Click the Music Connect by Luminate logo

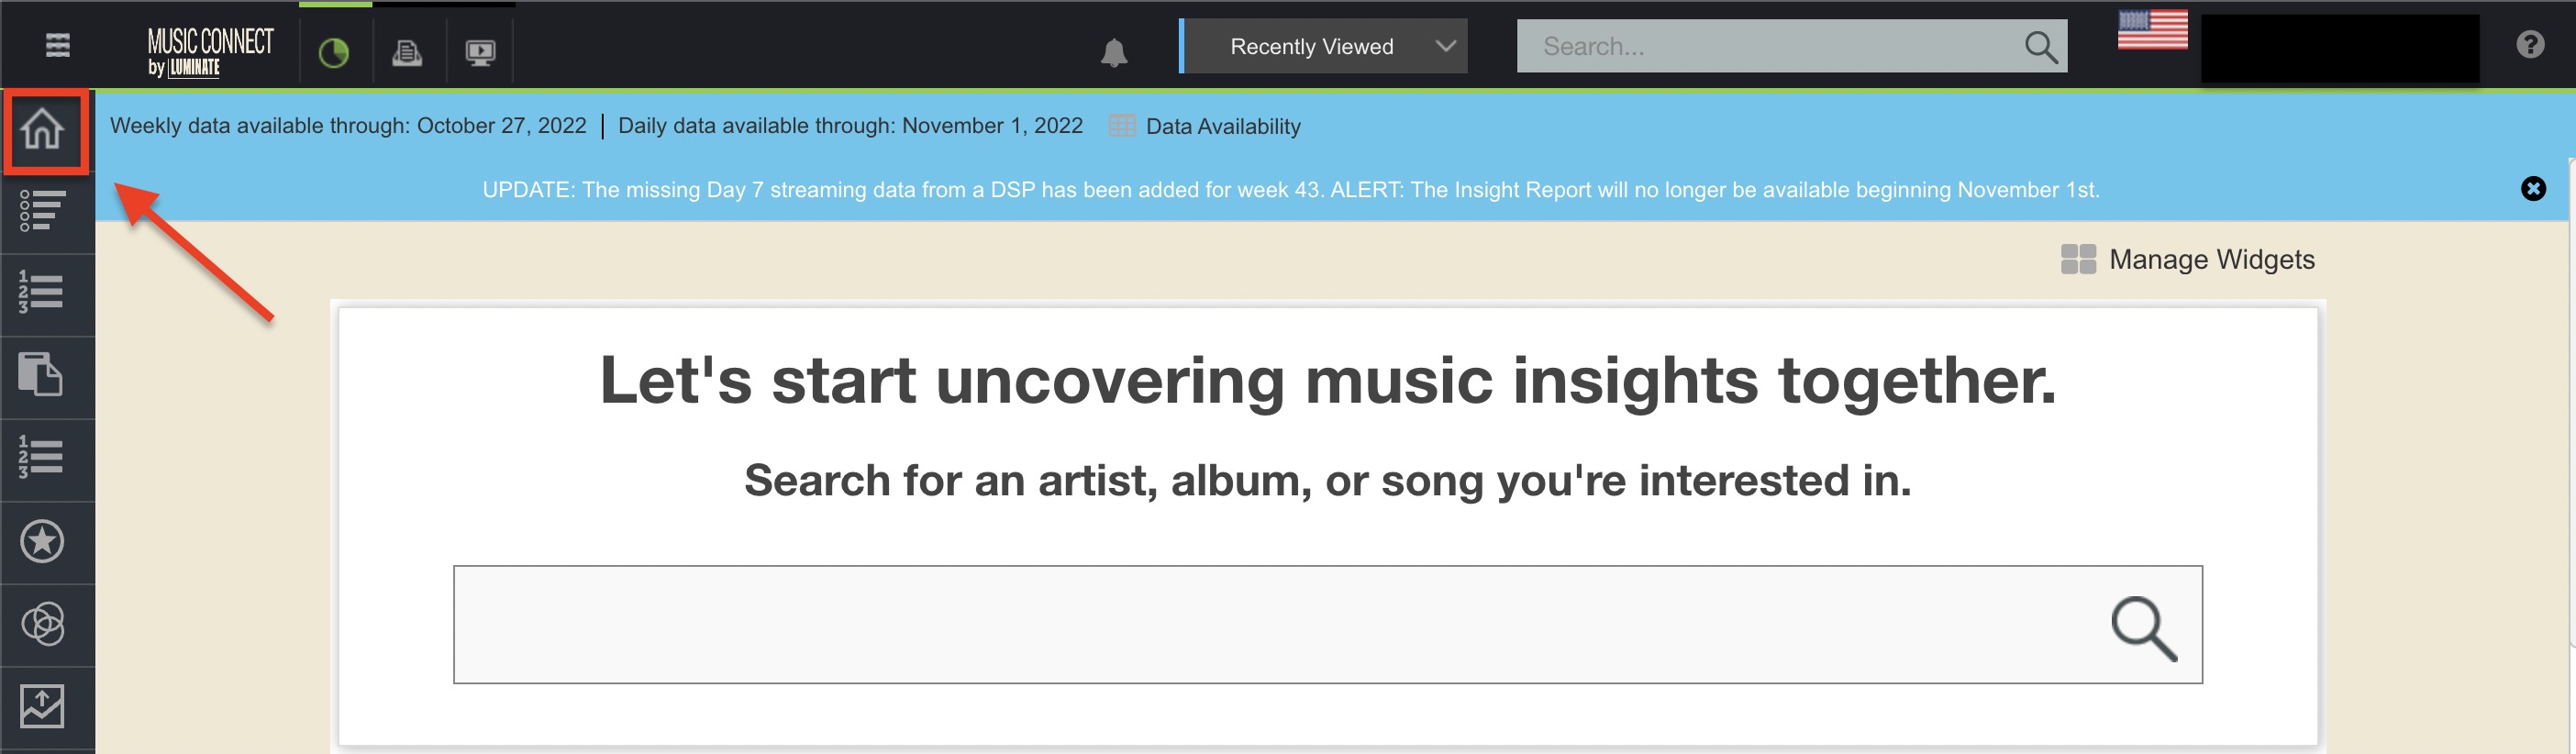(210, 51)
